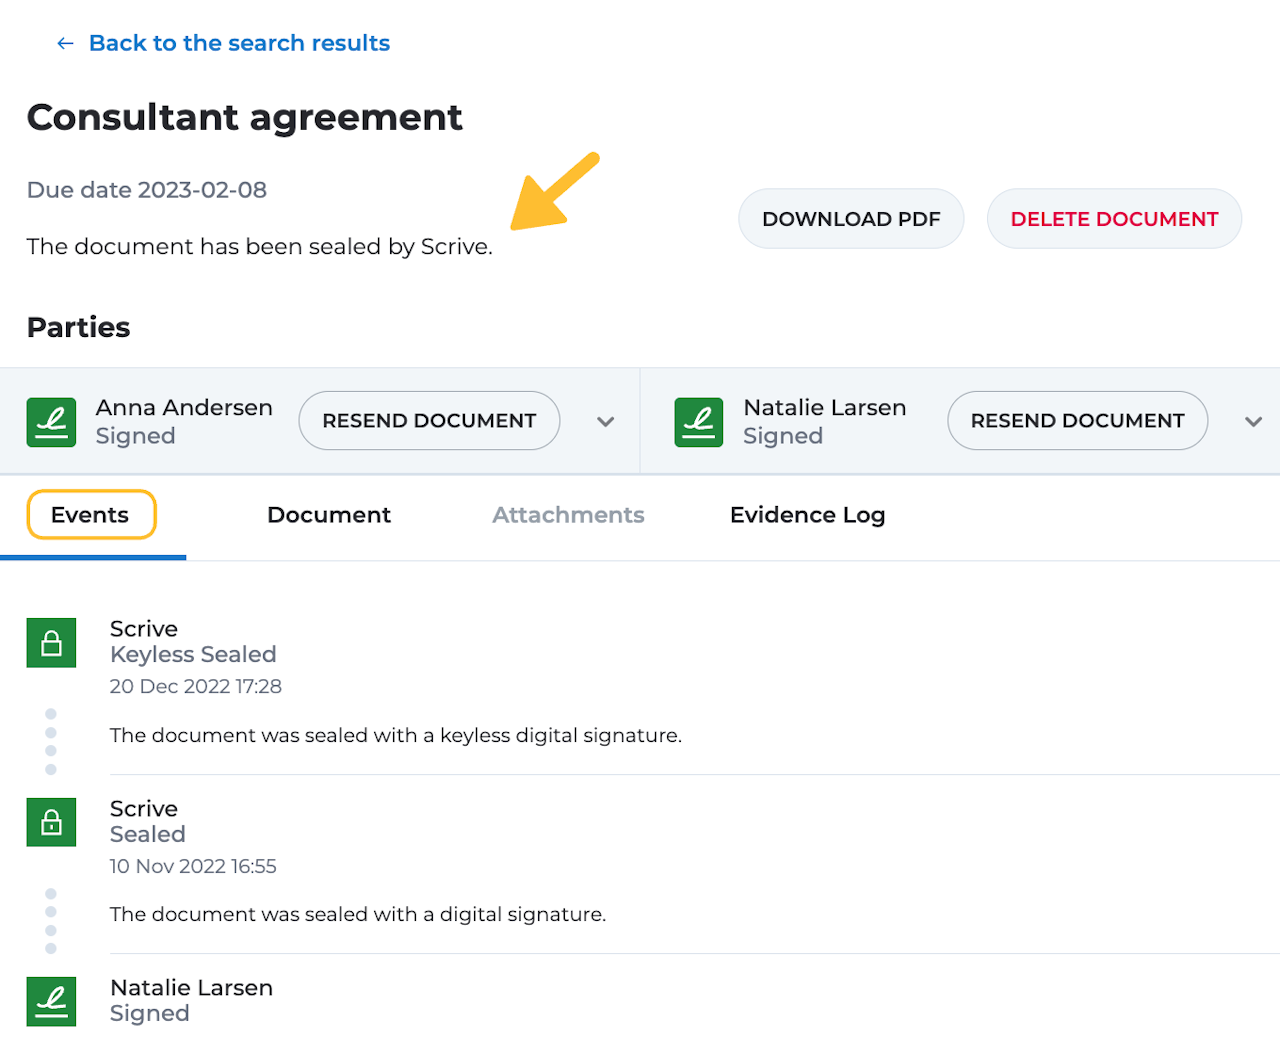Click the 10 Nov 2022 Sealed event description

[x=358, y=914]
